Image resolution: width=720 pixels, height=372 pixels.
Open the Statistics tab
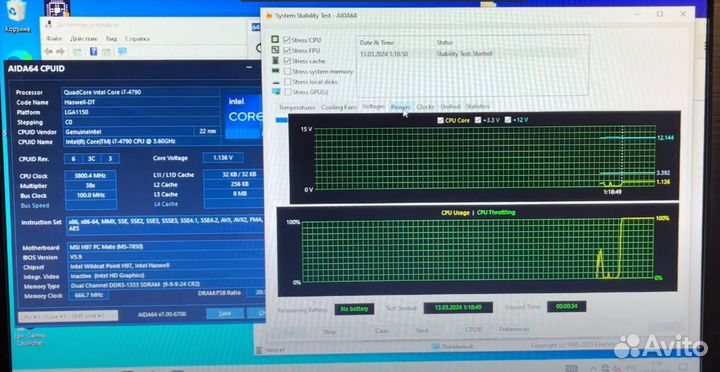(478, 107)
